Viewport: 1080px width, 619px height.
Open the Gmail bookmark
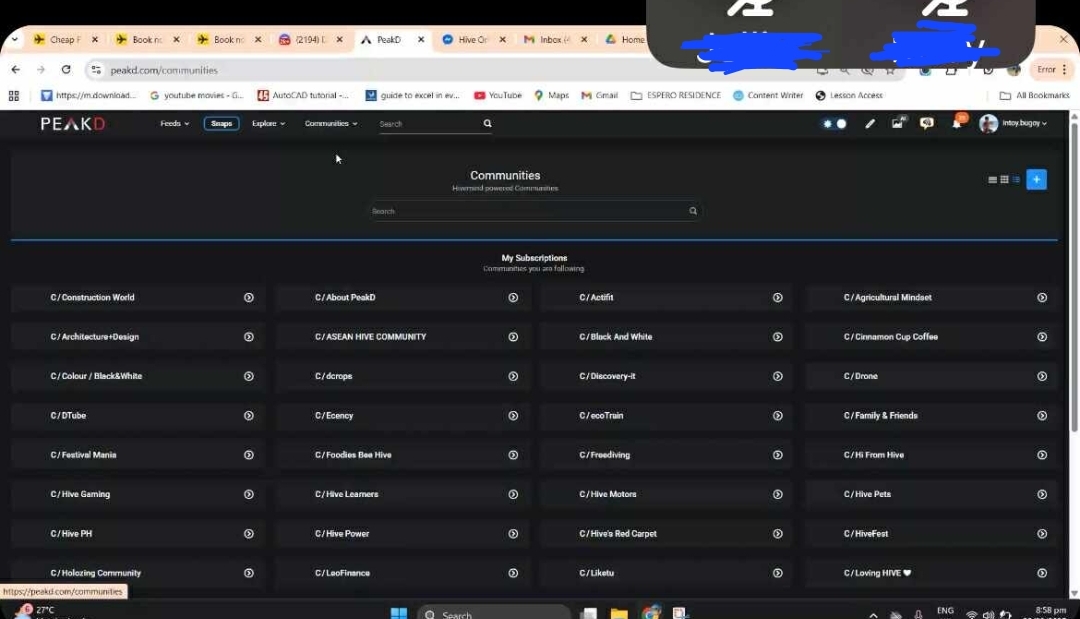coord(600,95)
